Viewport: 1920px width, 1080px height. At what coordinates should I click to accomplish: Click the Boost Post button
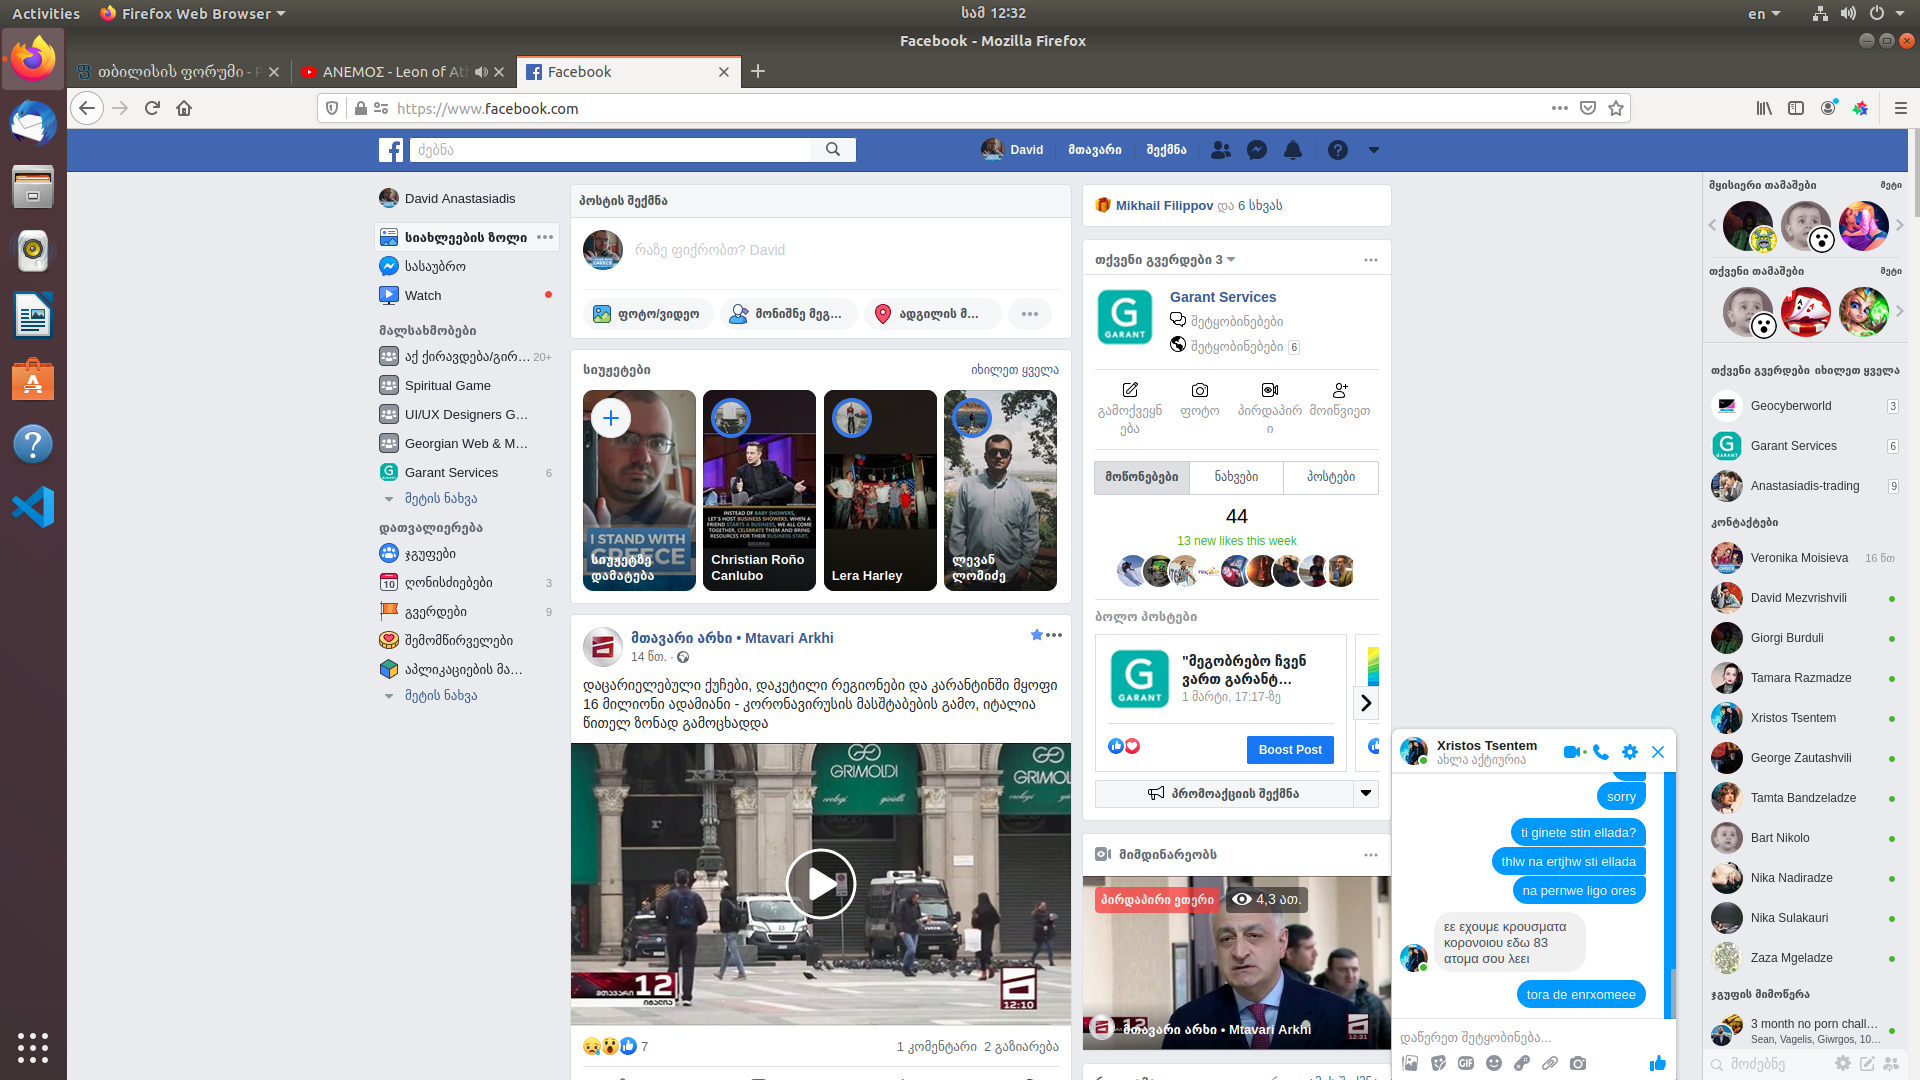pos(1289,750)
